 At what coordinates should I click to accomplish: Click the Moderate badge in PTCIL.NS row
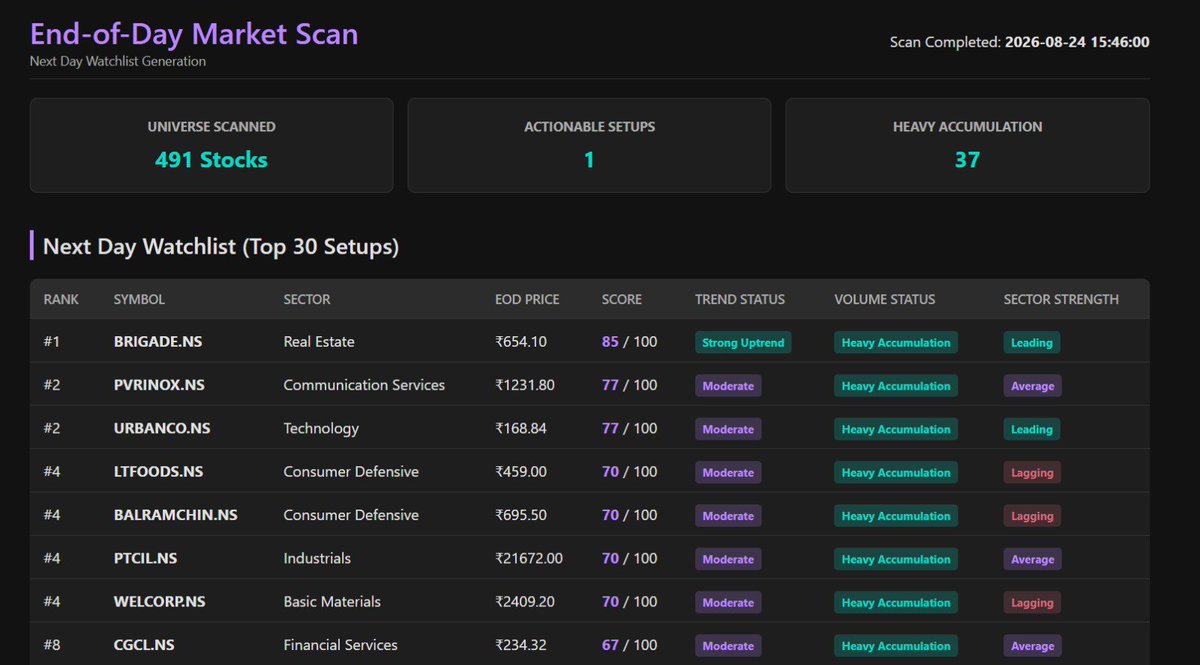tap(728, 559)
